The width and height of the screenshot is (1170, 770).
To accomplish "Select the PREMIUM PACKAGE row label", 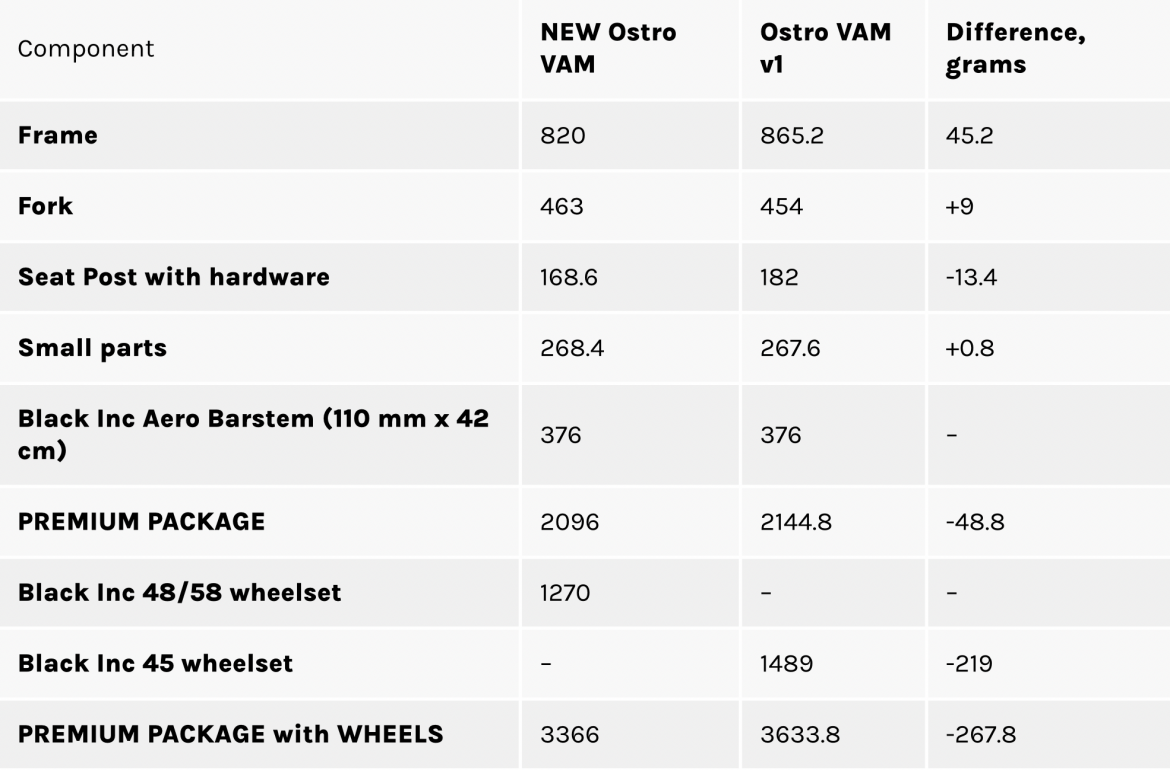I will pos(142,522).
